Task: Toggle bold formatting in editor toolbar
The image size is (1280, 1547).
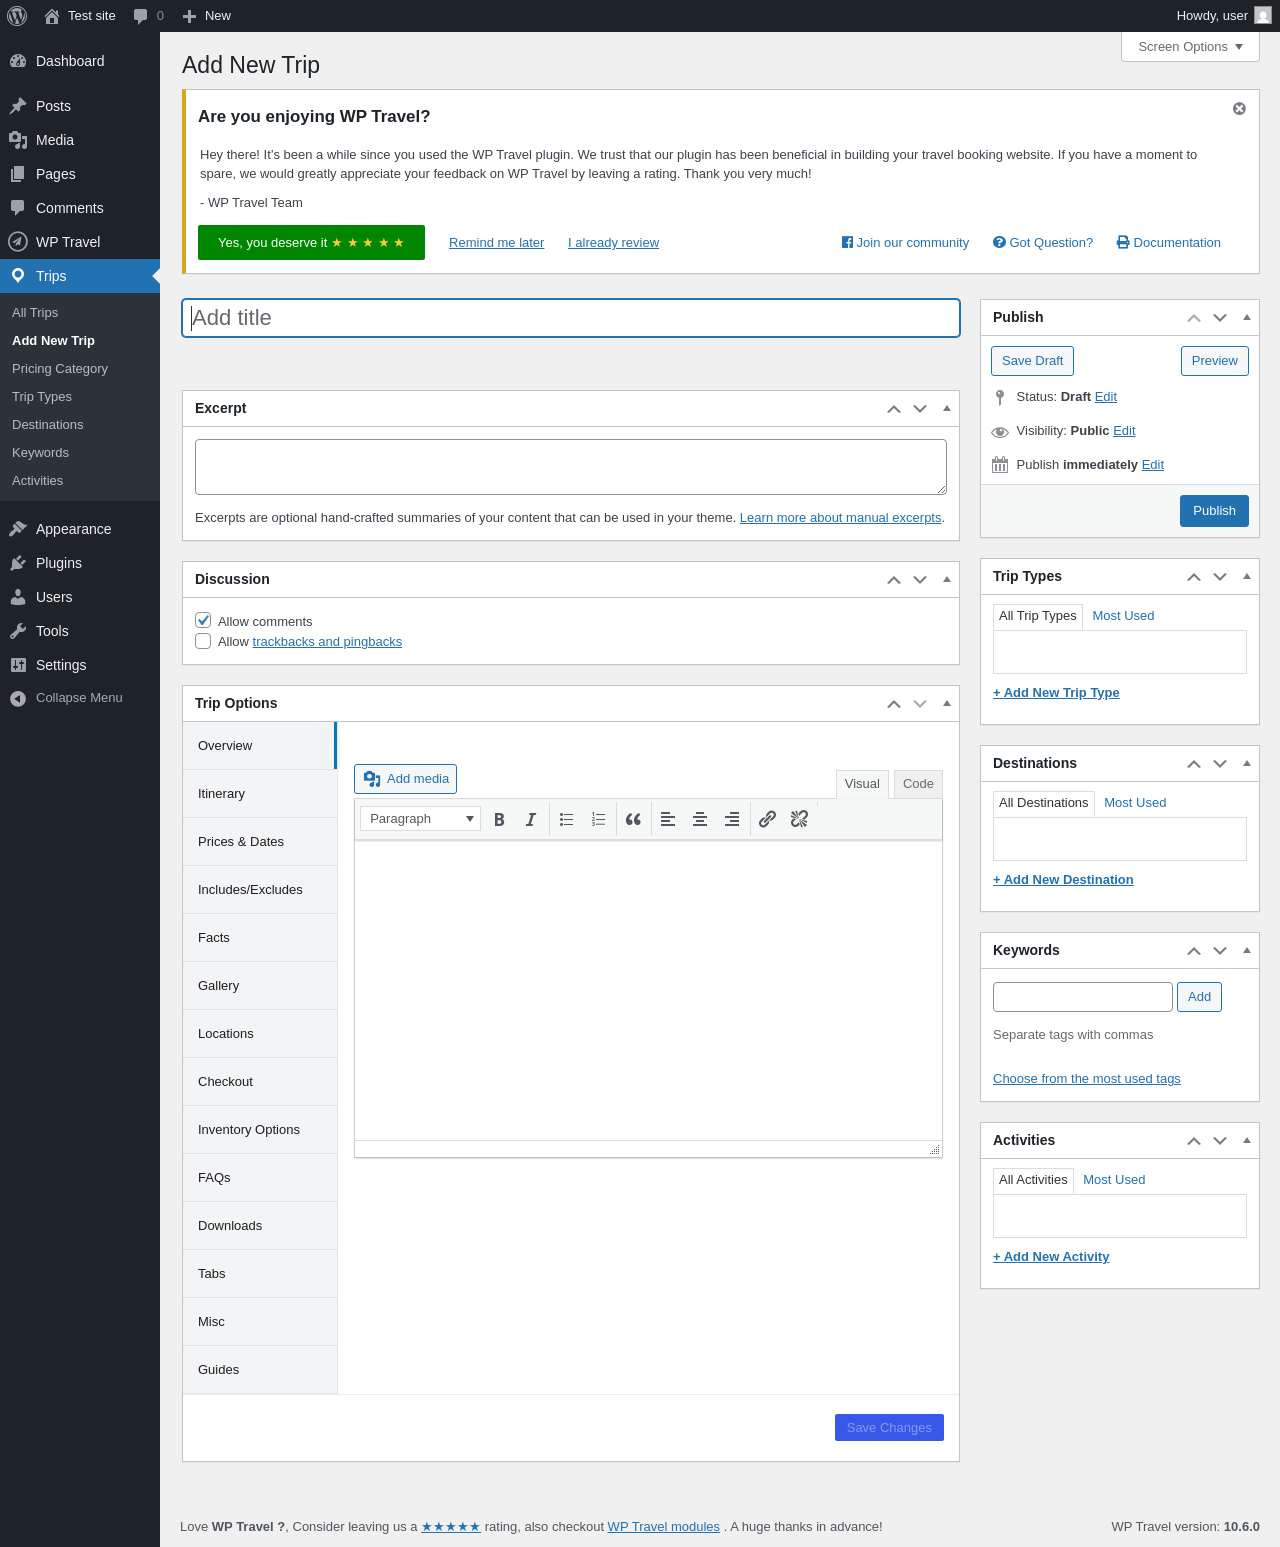Action: pyautogui.click(x=499, y=819)
